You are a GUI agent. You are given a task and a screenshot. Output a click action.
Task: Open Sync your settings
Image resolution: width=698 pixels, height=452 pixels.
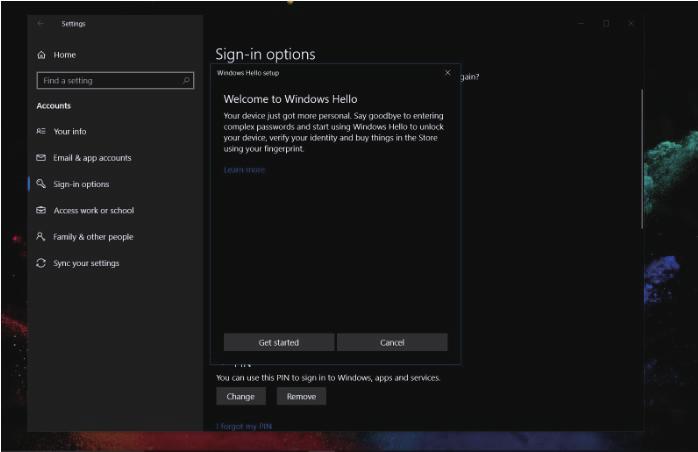[86, 263]
